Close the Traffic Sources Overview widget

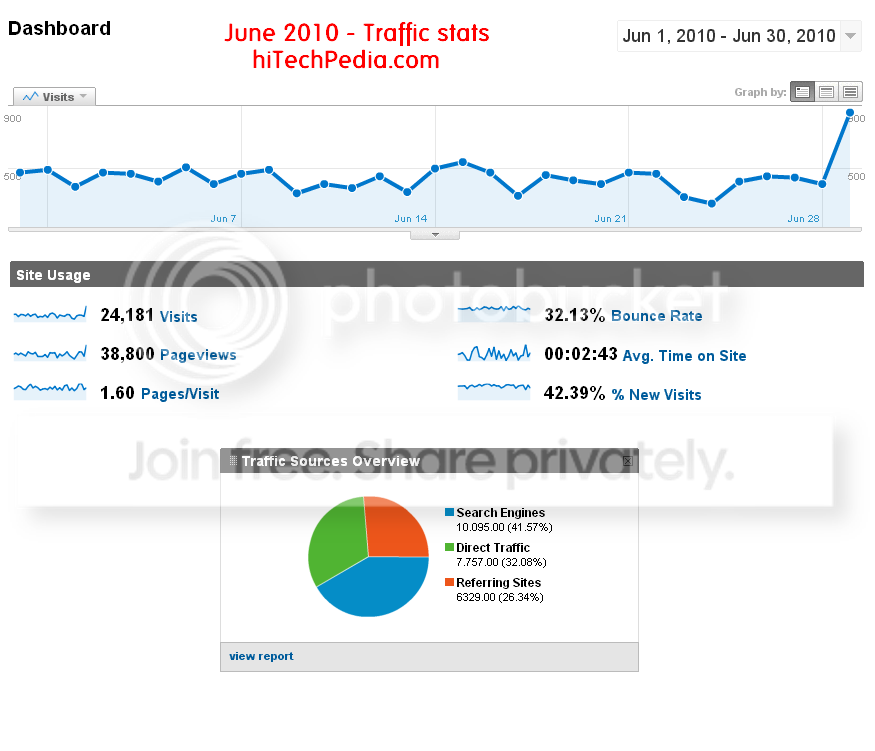click(x=628, y=461)
